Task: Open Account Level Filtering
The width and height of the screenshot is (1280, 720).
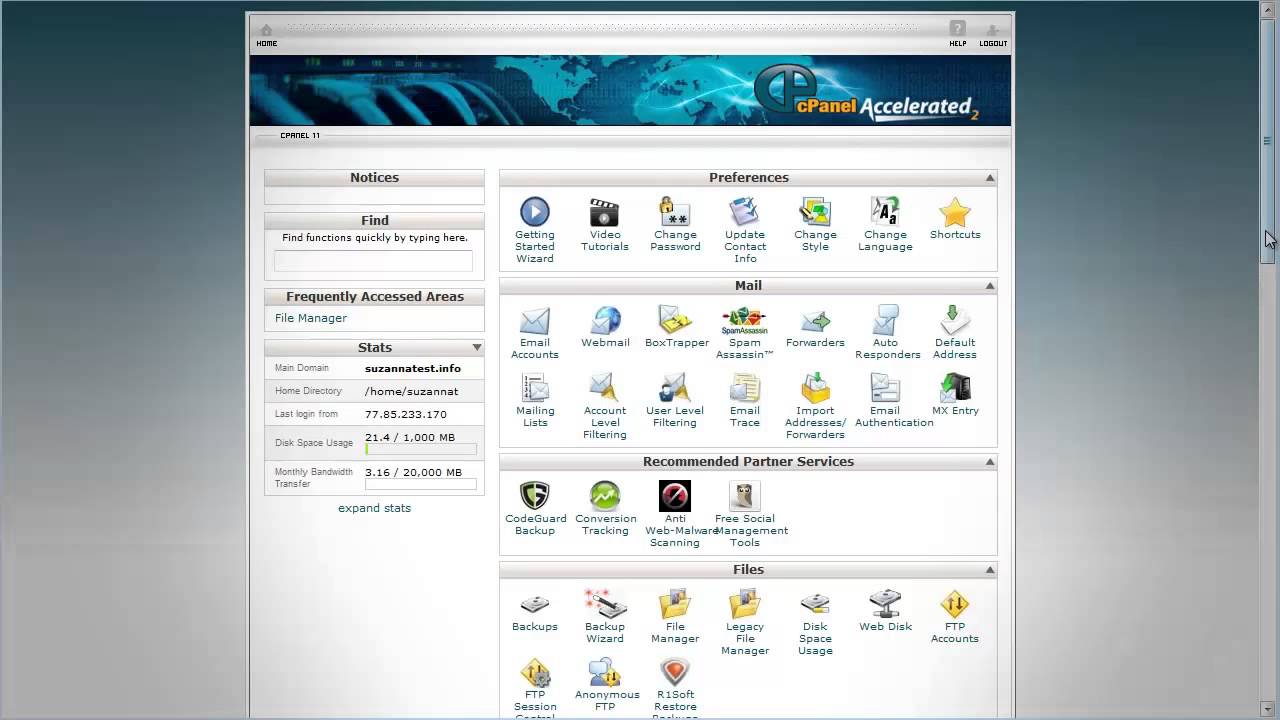Action: point(605,406)
